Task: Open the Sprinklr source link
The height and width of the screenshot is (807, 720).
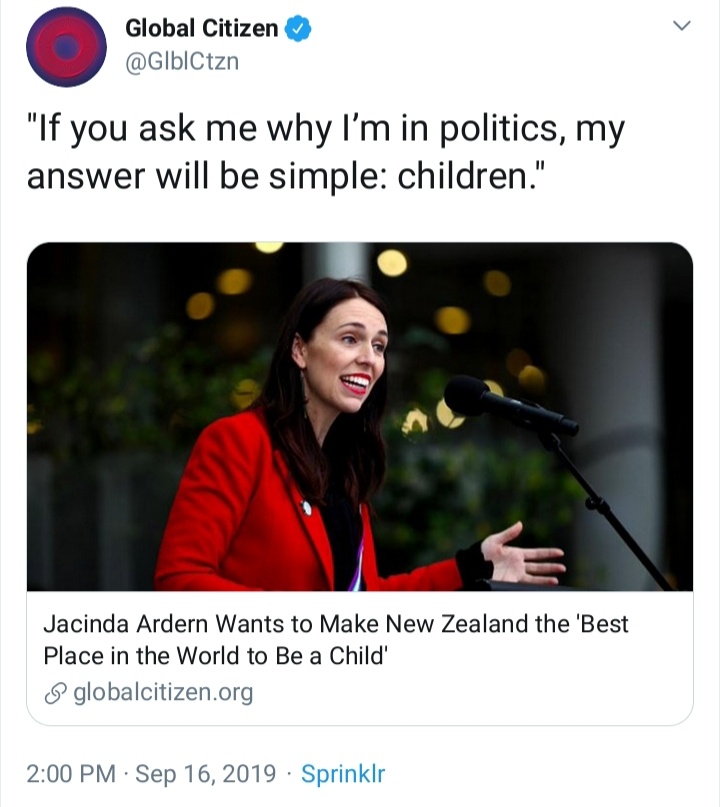Action: coord(342,773)
